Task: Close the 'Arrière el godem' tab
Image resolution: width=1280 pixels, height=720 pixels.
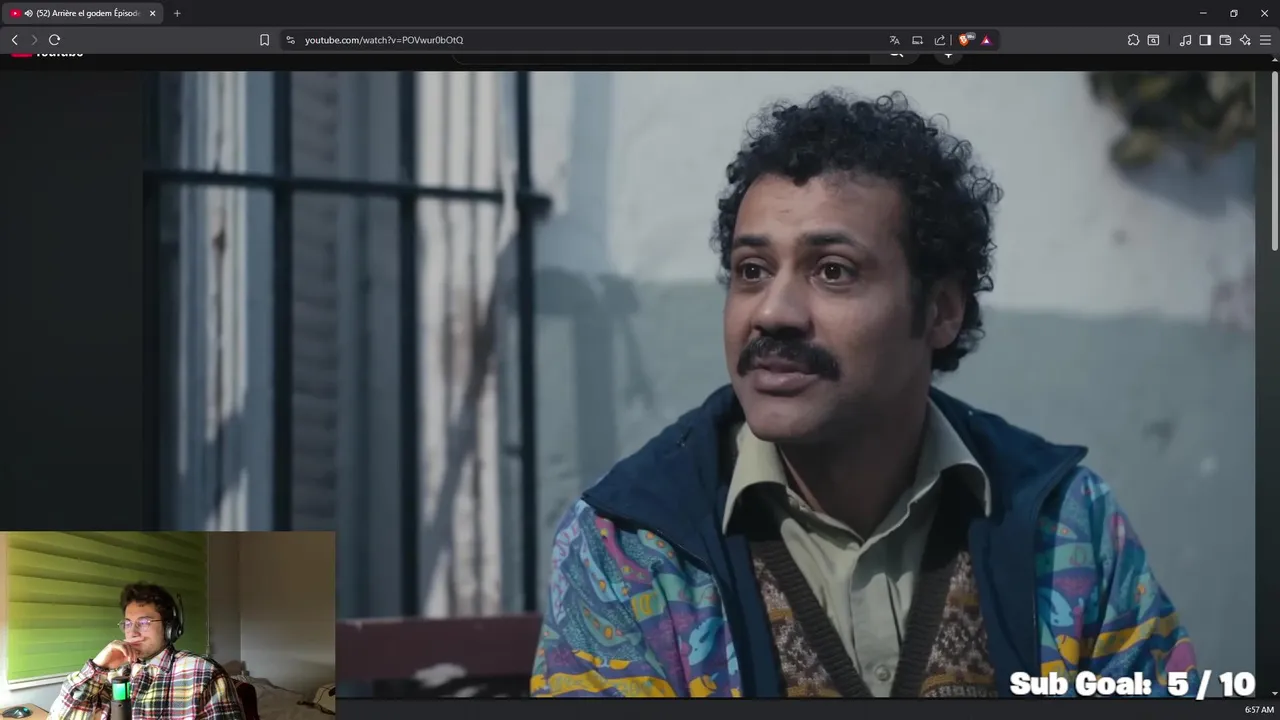Action: coord(153,13)
